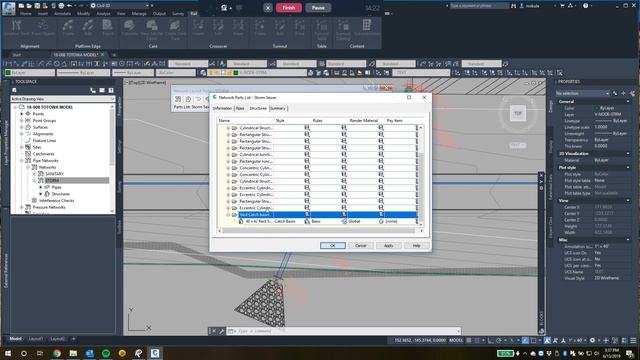The height and width of the screenshot is (360, 640).
Task: Open the layer dropdown in toolbar
Action: (x=257, y=73)
